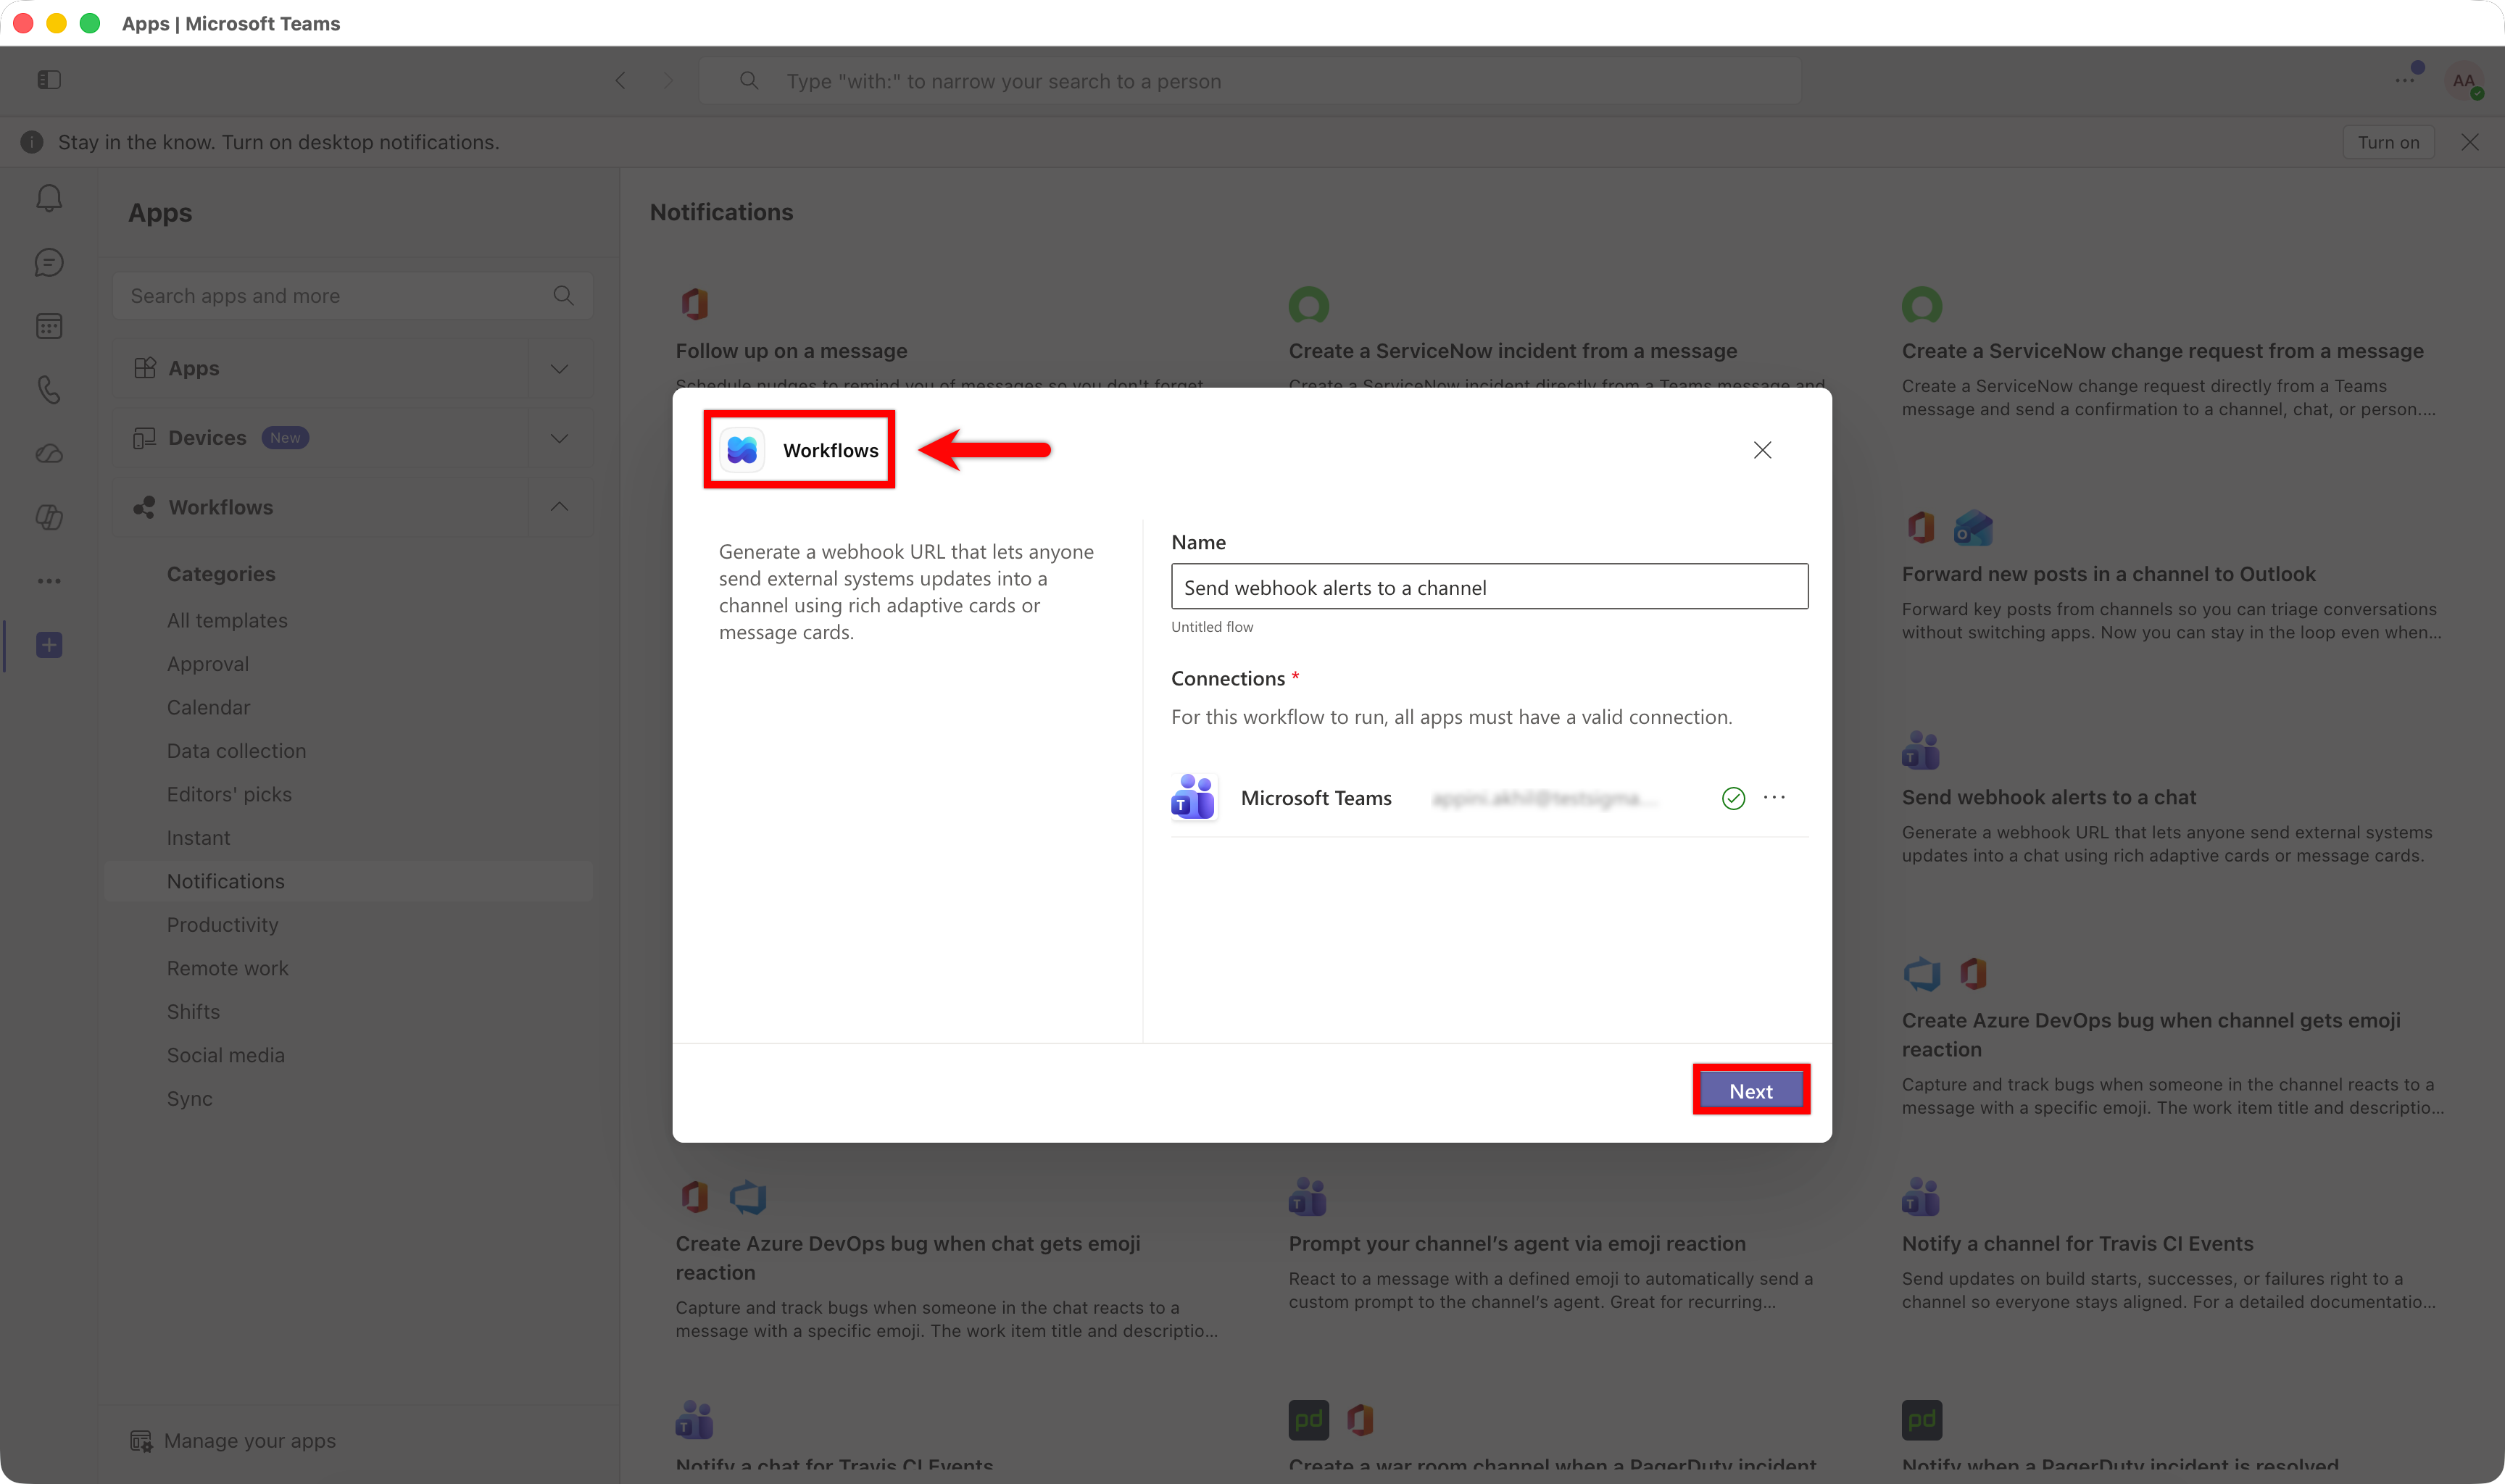Expand the Devices section chevron
The width and height of the screenshot is (2505, 1484).
click(560, 438)
